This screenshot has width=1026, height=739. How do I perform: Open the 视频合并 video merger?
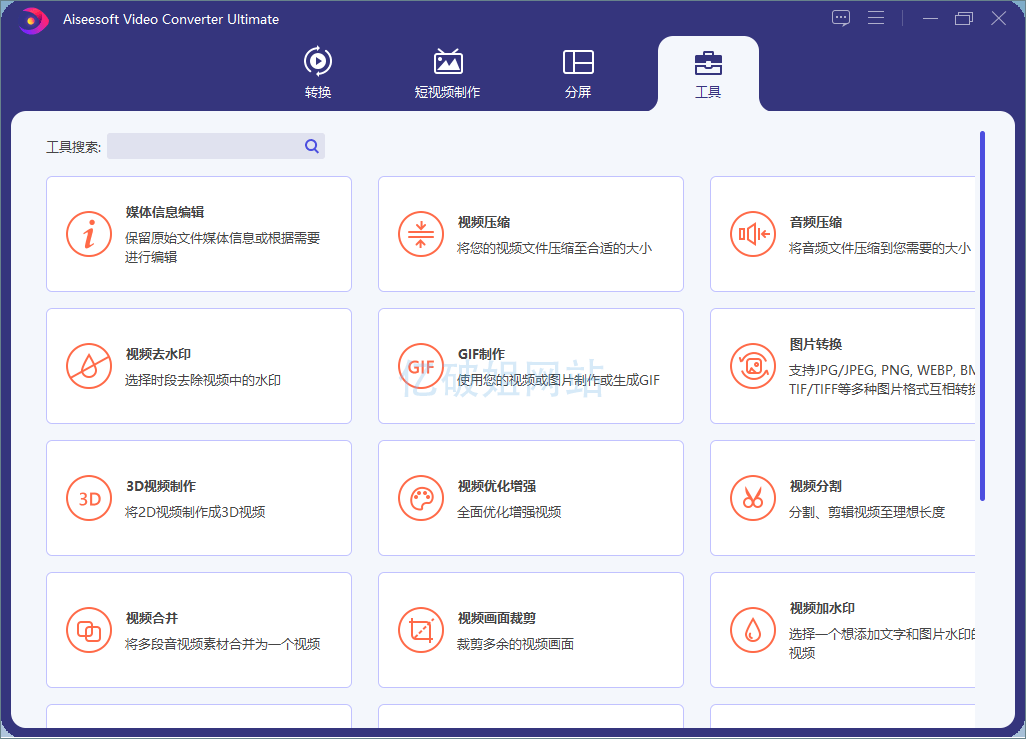point(198,630)
